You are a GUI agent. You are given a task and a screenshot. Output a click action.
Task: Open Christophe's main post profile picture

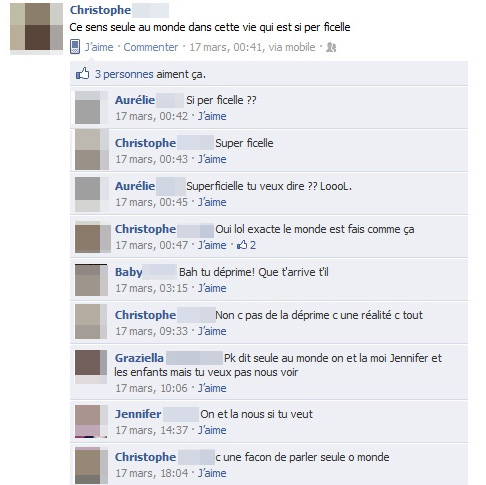[36, 27]
